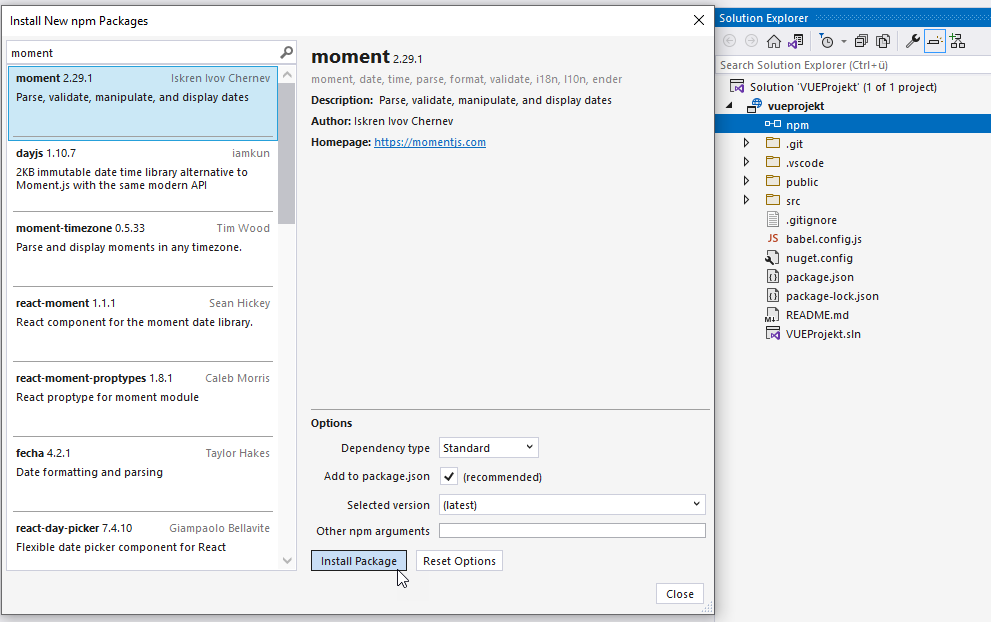Toggle the Add to package.json checkbox
Viewport: 991px width, 622px height.
[x=449, y=477]
